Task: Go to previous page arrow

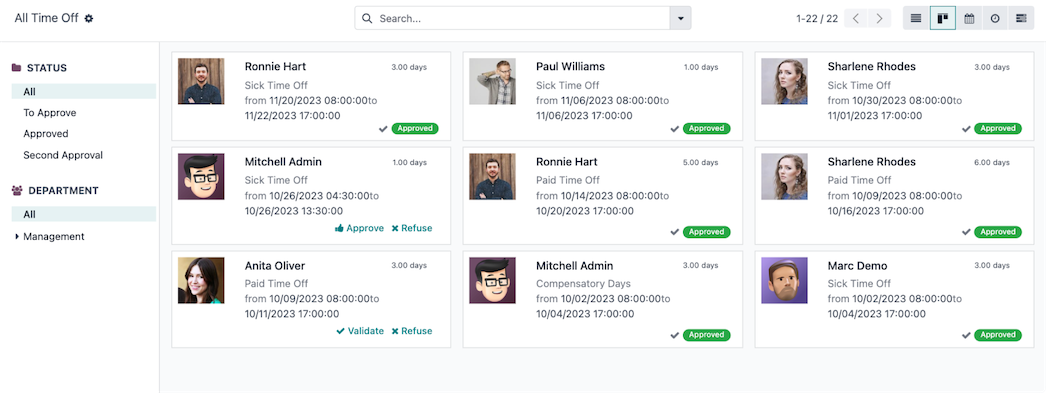Action: 856,19
